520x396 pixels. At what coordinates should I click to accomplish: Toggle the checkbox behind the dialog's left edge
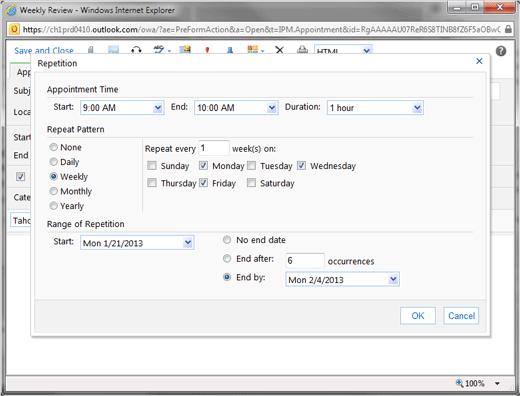[20, 176]
